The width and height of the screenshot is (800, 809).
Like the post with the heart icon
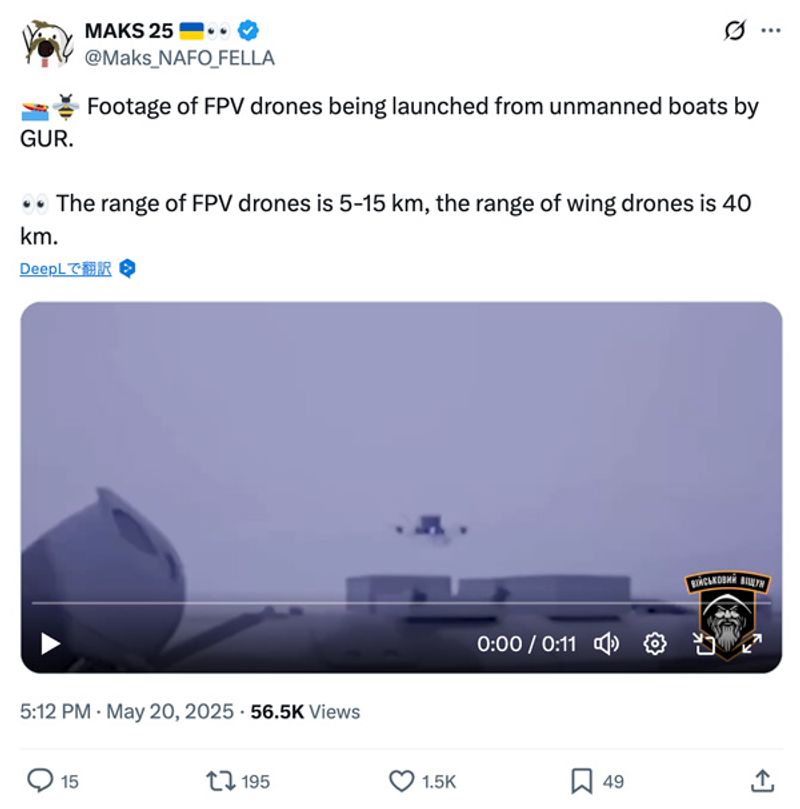(401, 781)
